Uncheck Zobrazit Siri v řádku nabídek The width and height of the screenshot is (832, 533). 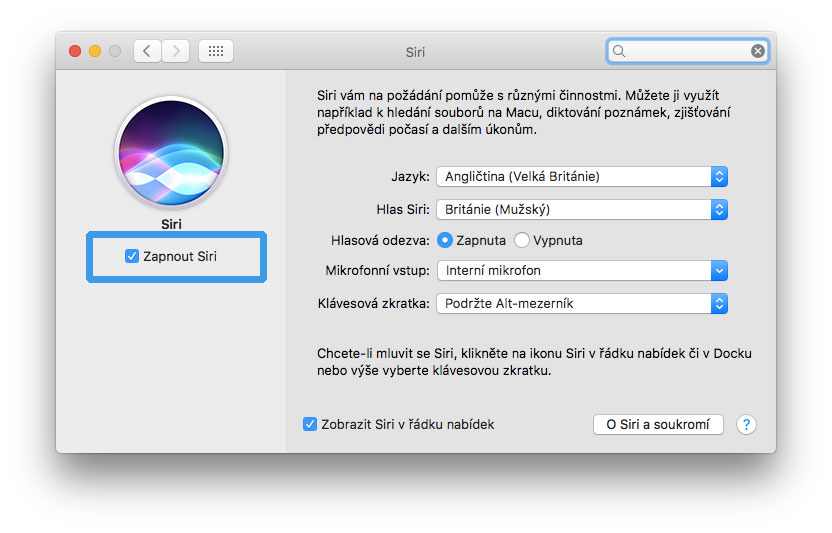point(310,424)
